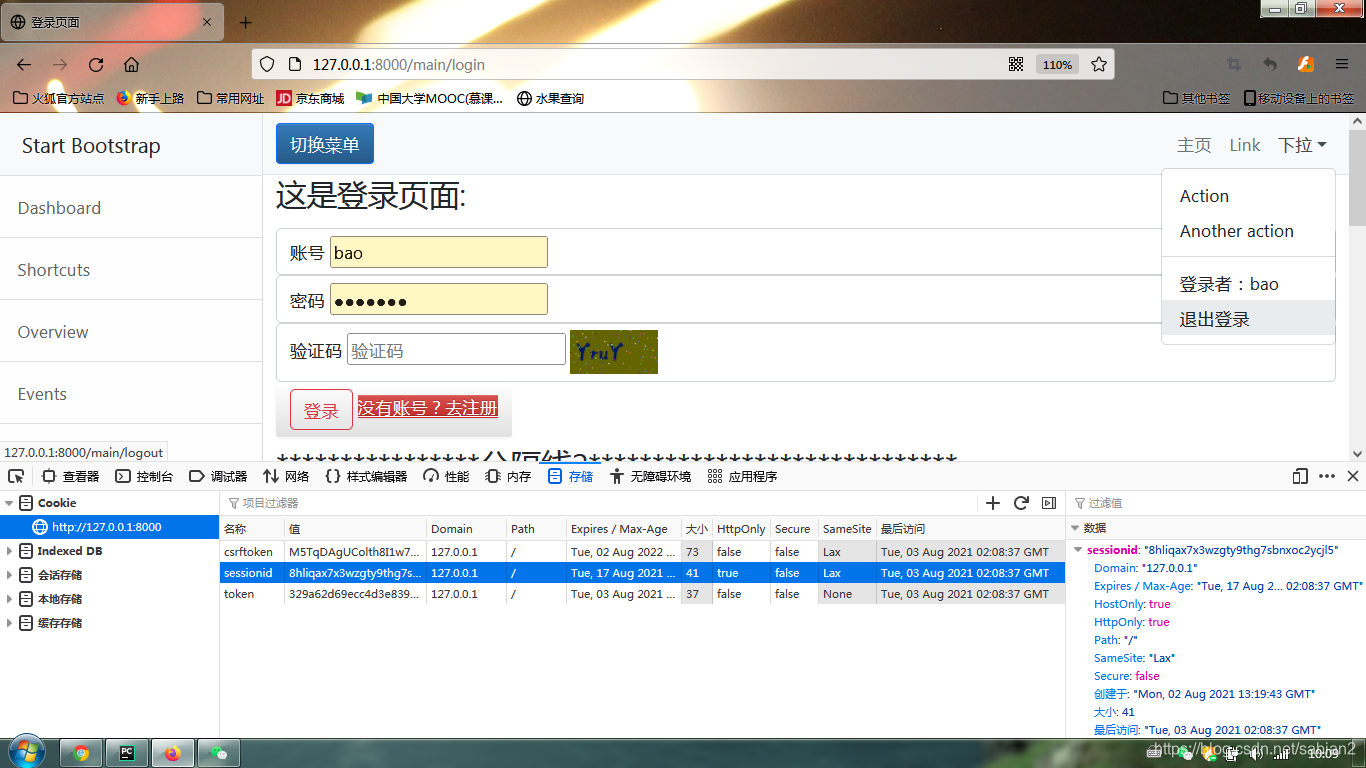This screenshot has height=768, width=1366.
Task: Click the 项目过滤器 filter field
Action: tap(600, 503)
